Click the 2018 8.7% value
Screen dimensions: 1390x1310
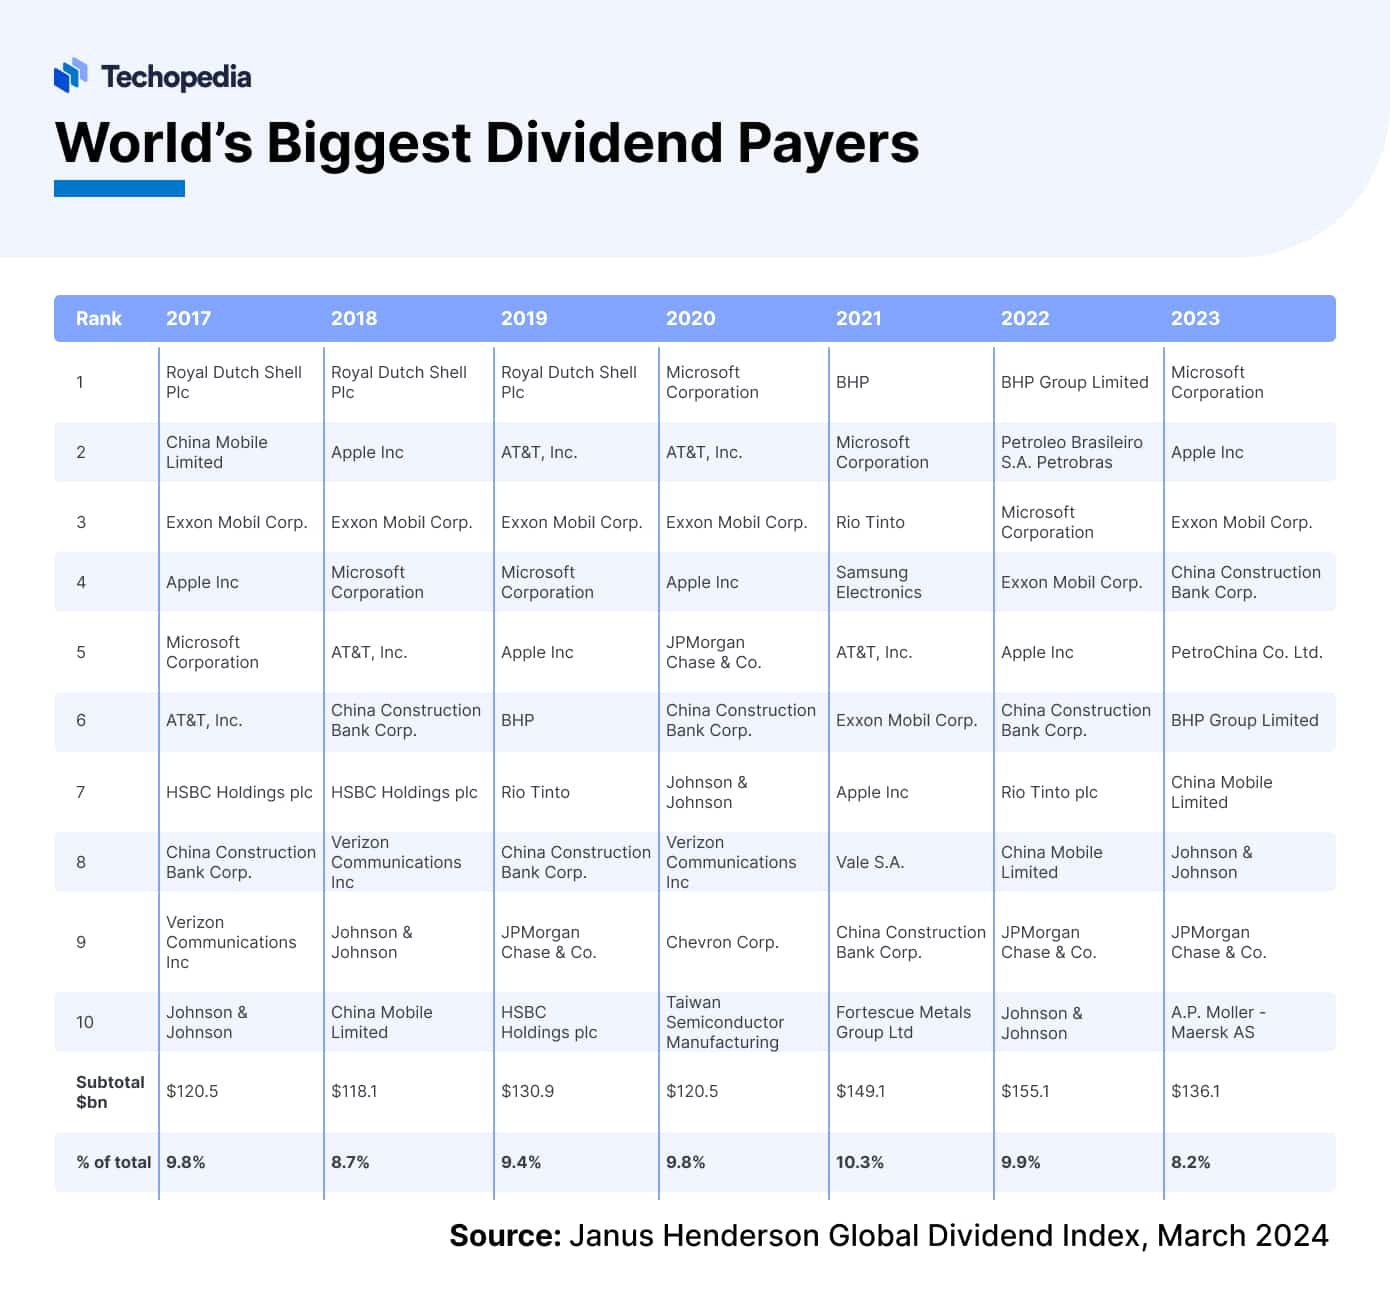click(x=350, y=1162)
